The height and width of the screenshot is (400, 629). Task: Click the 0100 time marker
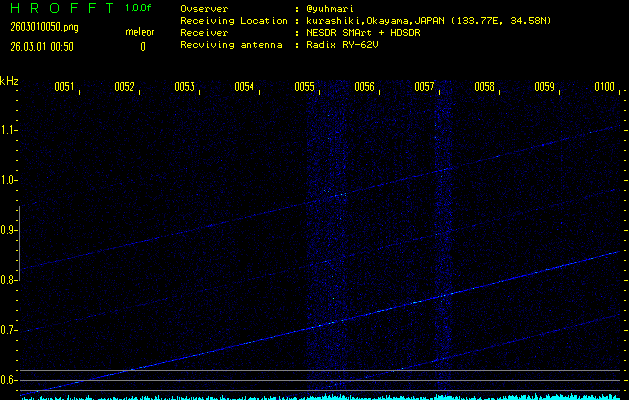[604, 87]
